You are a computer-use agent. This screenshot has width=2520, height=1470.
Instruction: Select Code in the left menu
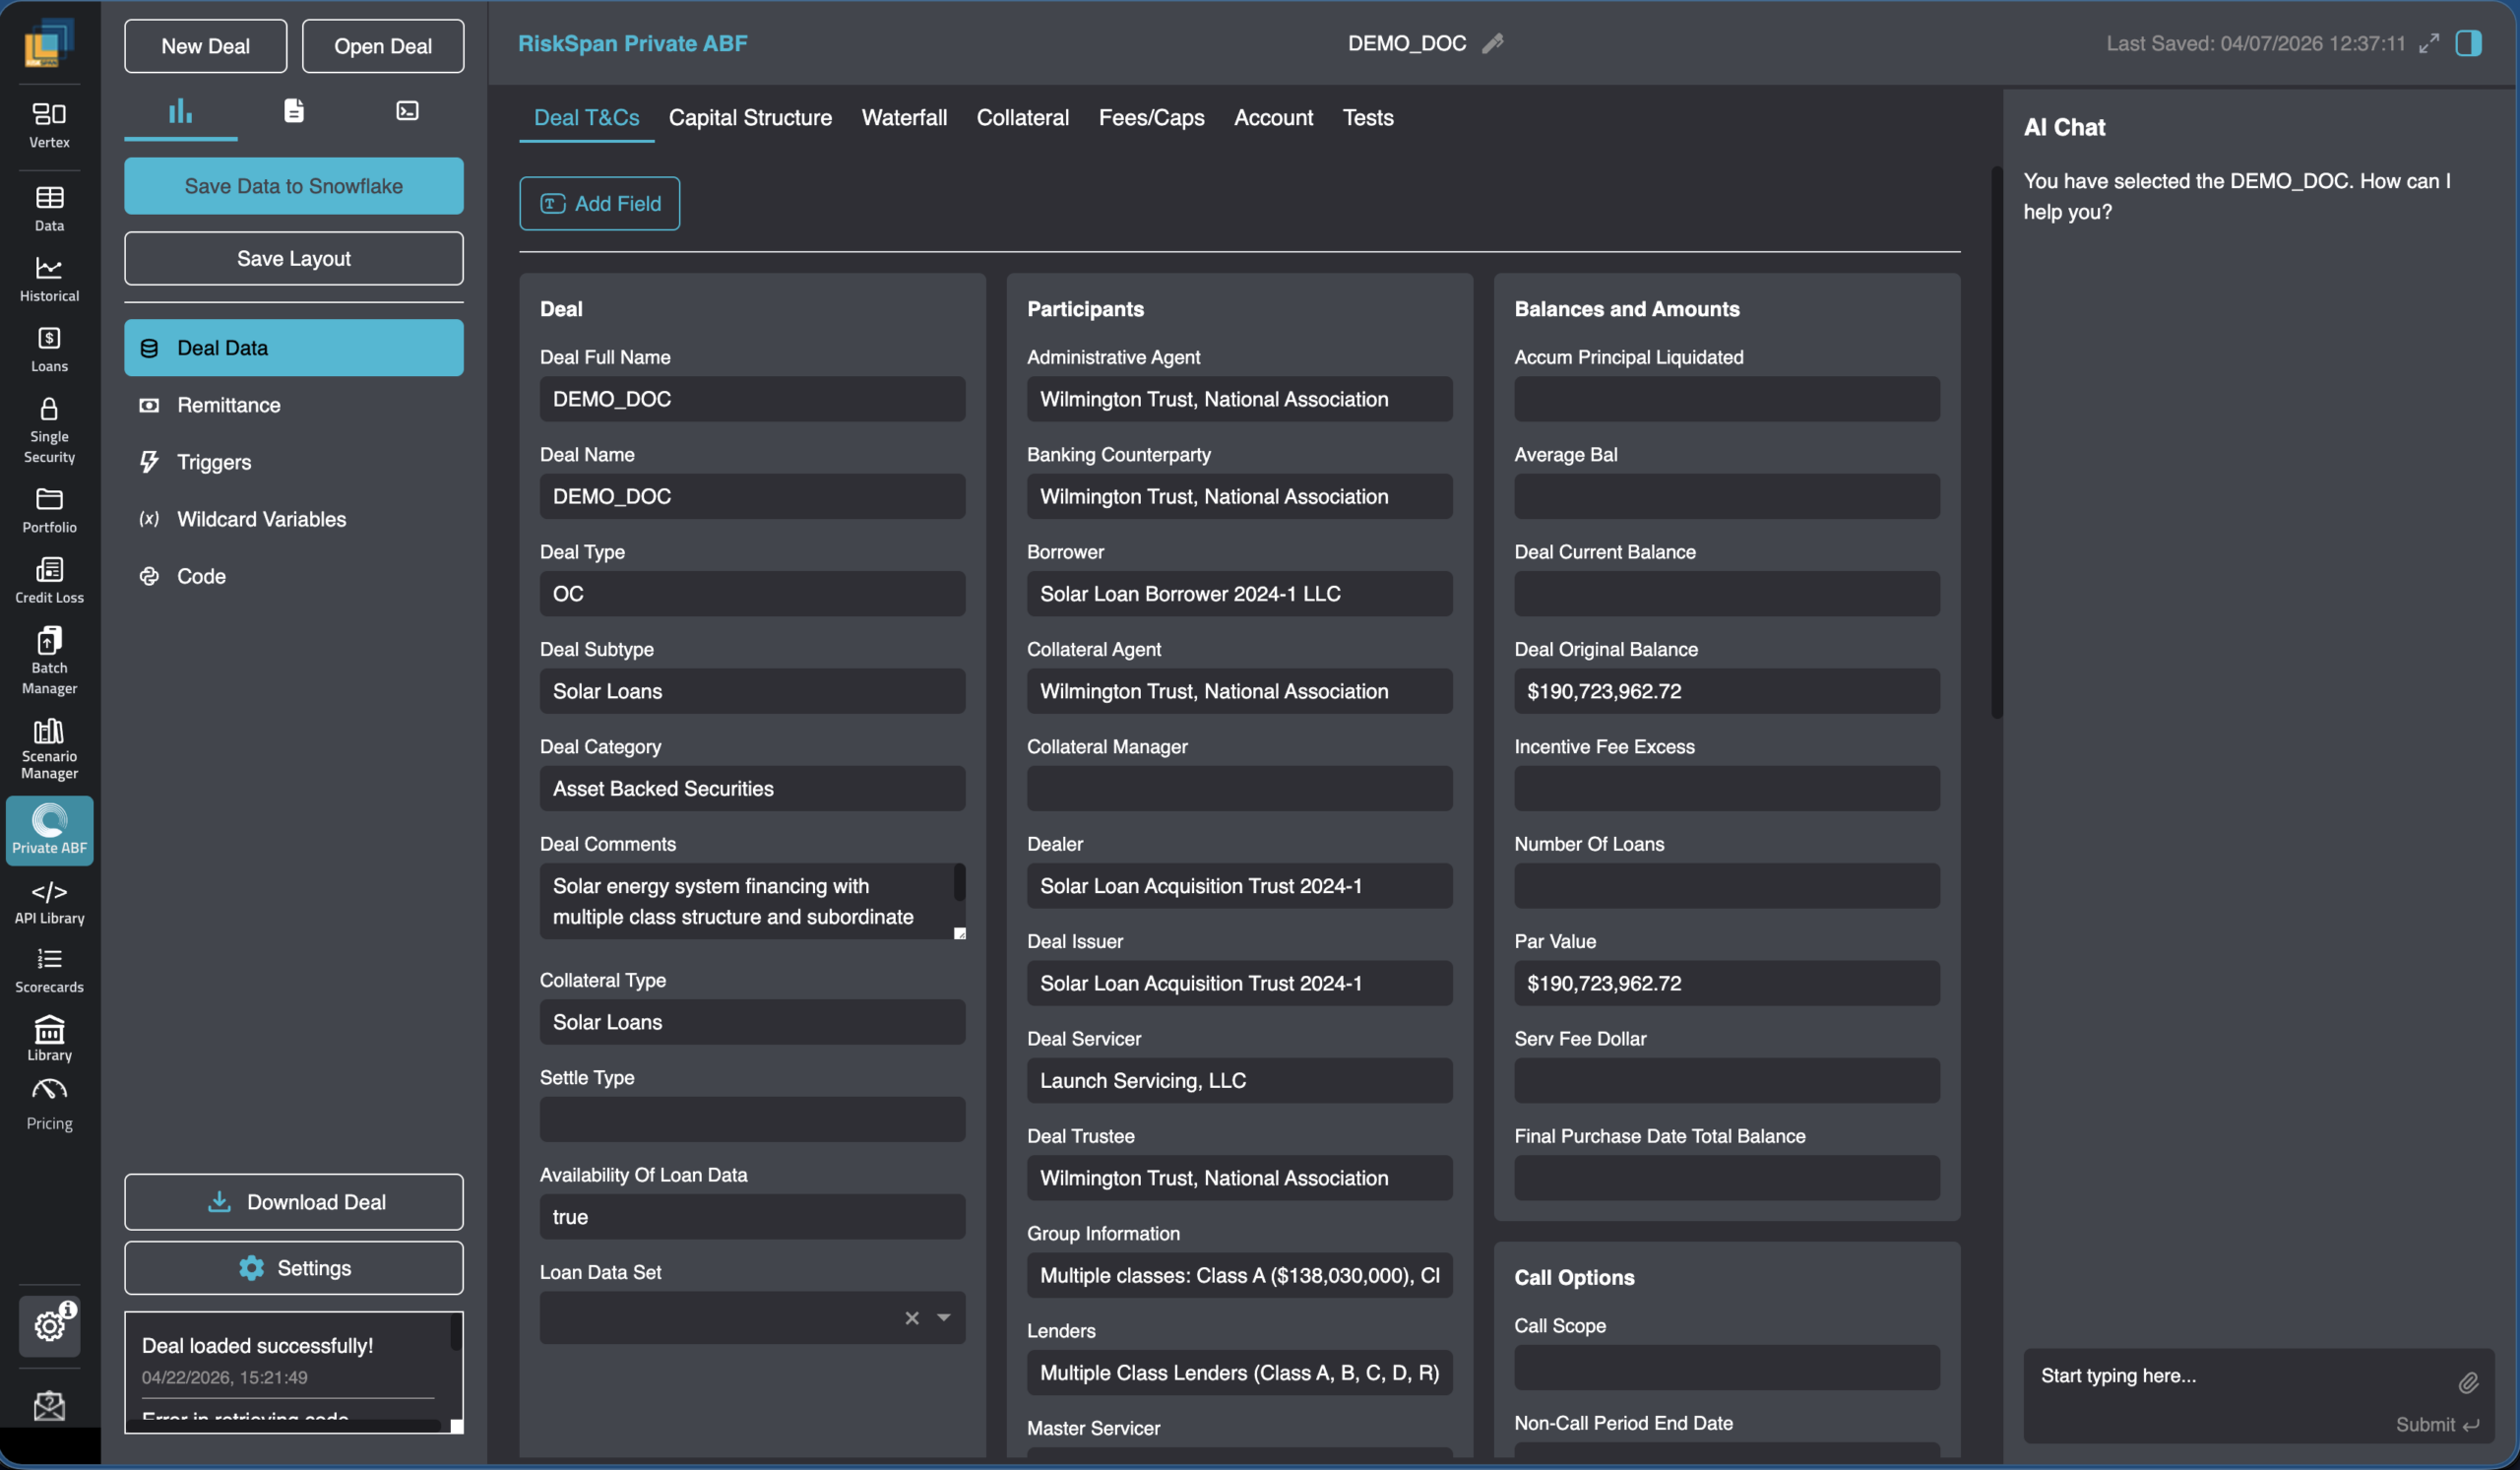[x=293, y=576]
